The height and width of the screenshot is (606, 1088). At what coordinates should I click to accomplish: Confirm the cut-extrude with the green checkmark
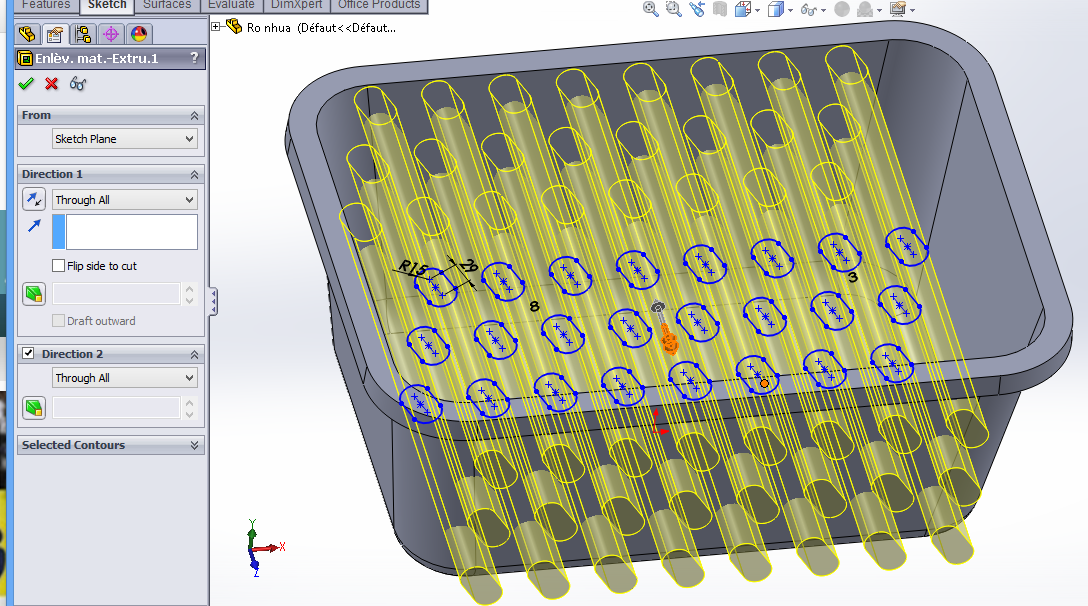point(26,84)
